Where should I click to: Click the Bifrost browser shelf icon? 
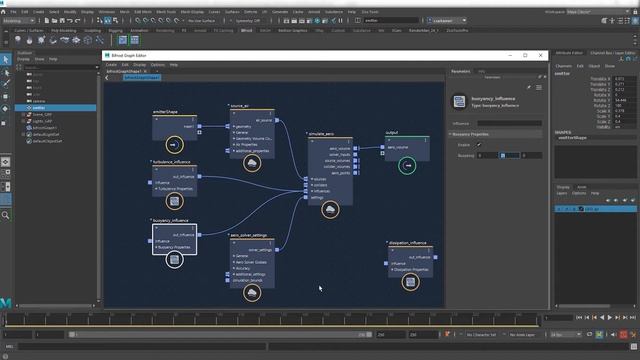(134, 40)
